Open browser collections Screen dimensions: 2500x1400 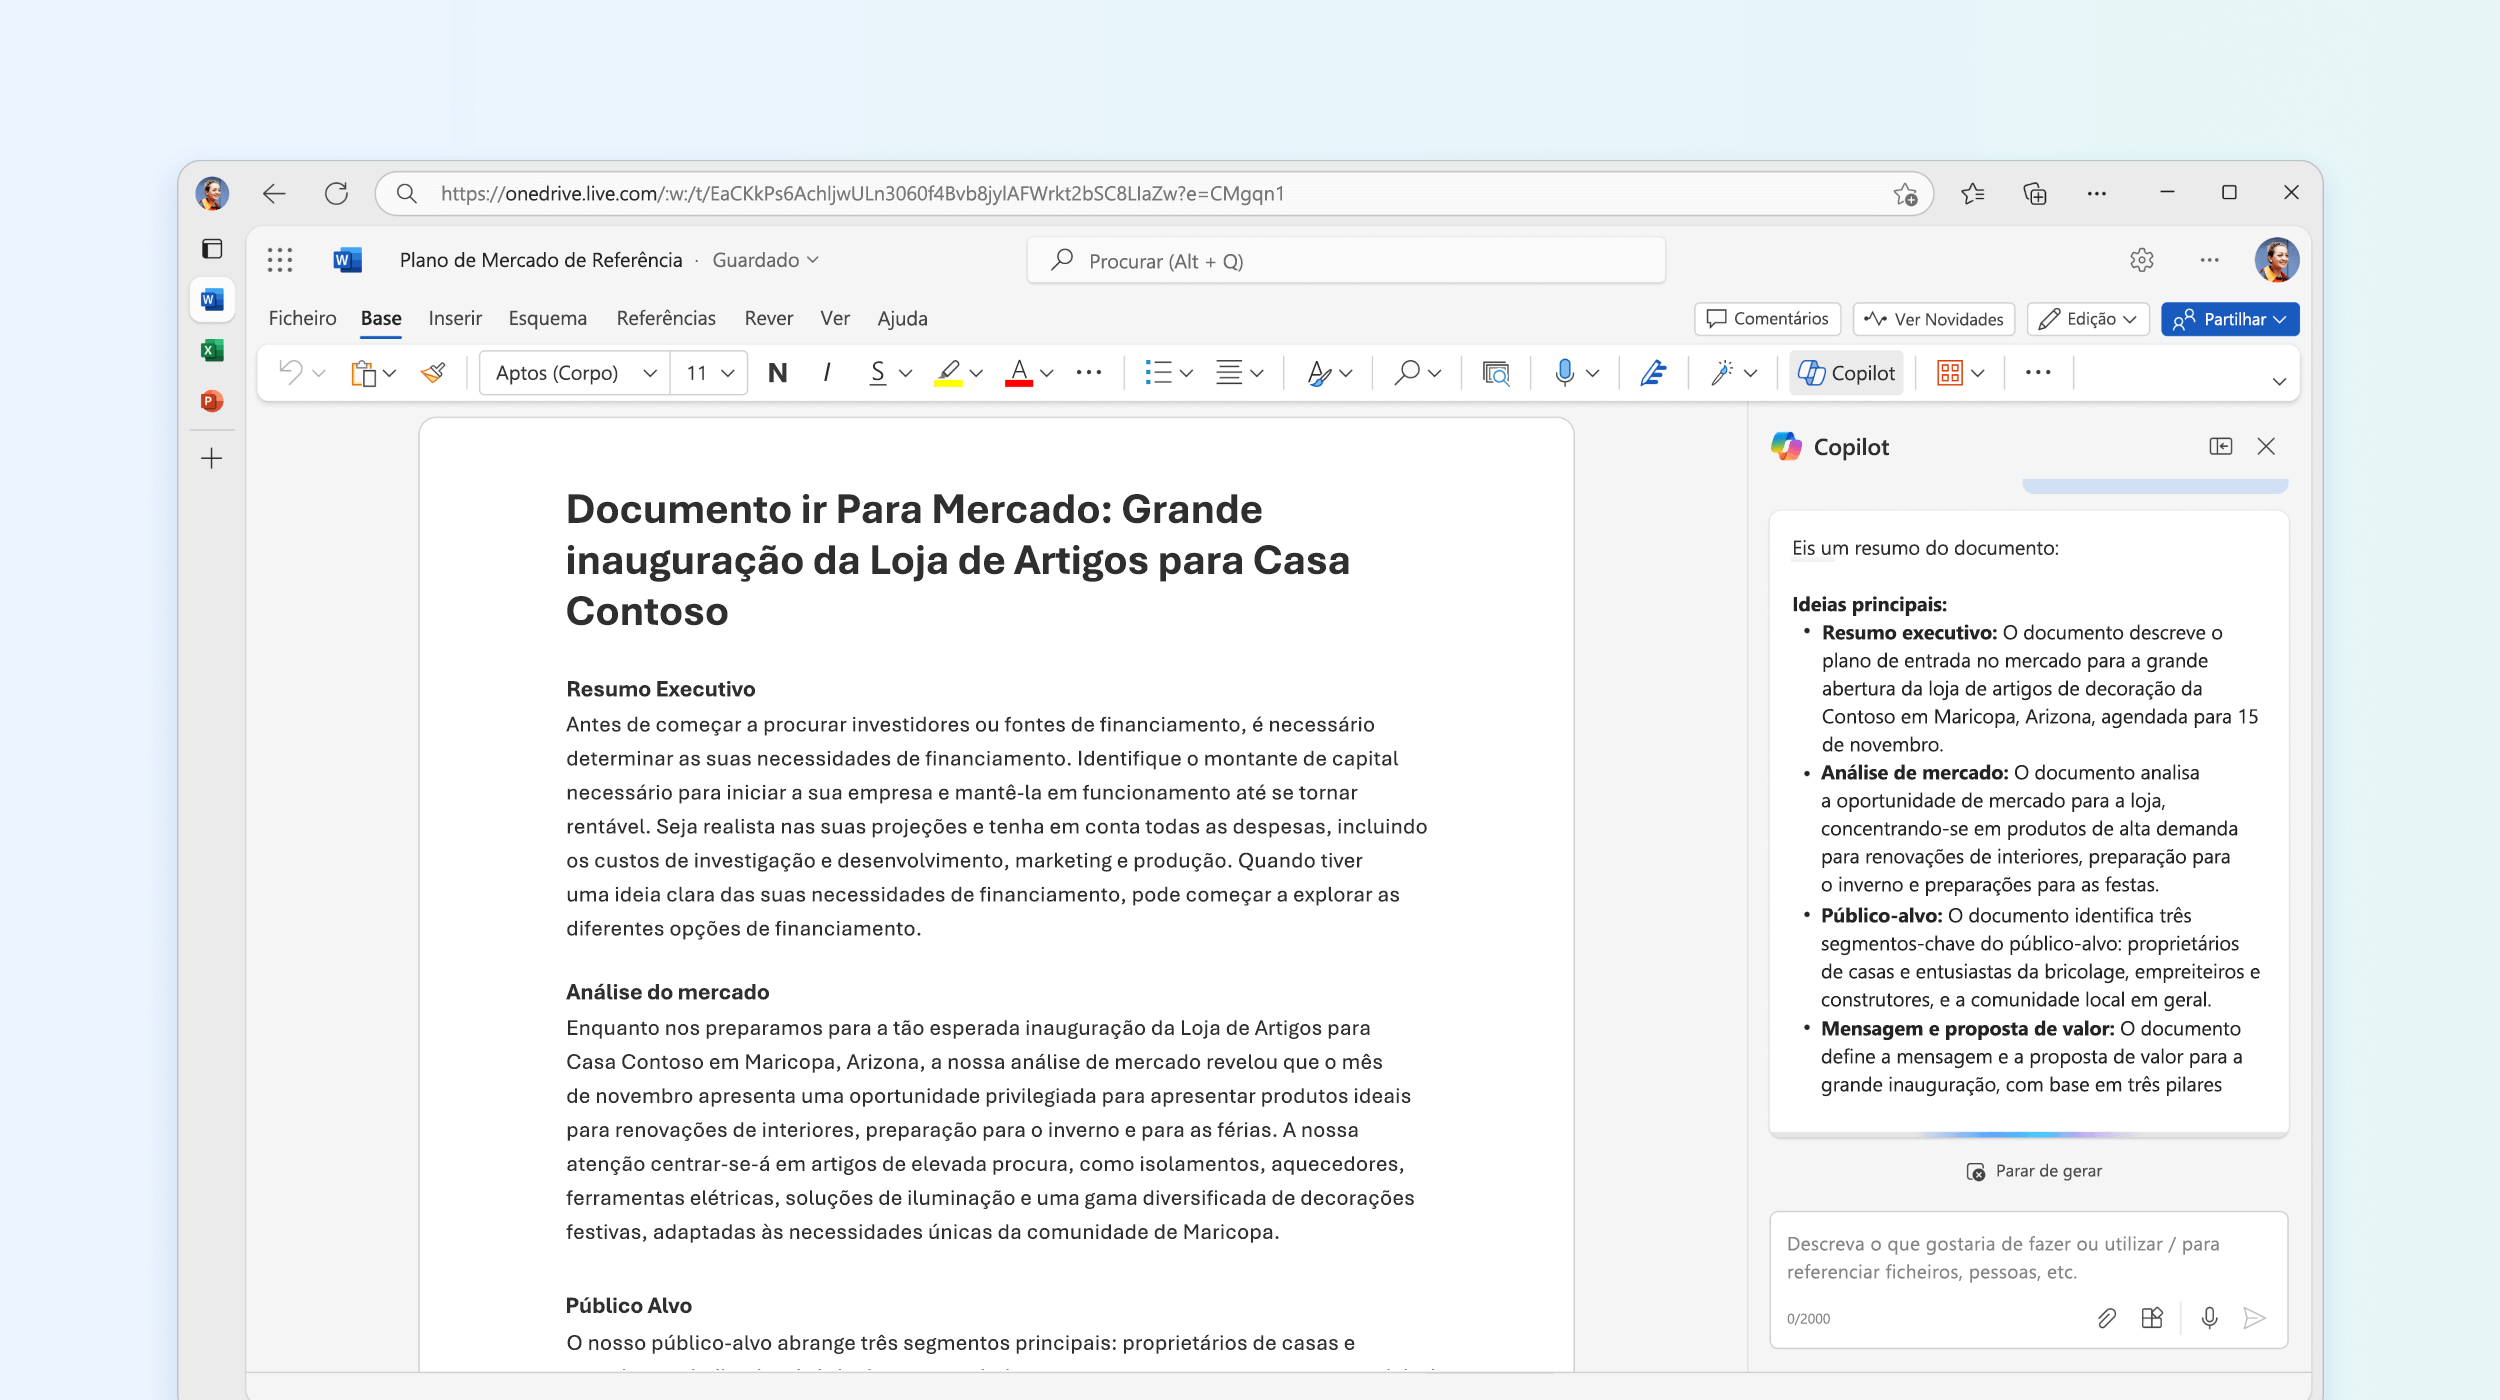pyautogui.click(x=2035, y=193)
